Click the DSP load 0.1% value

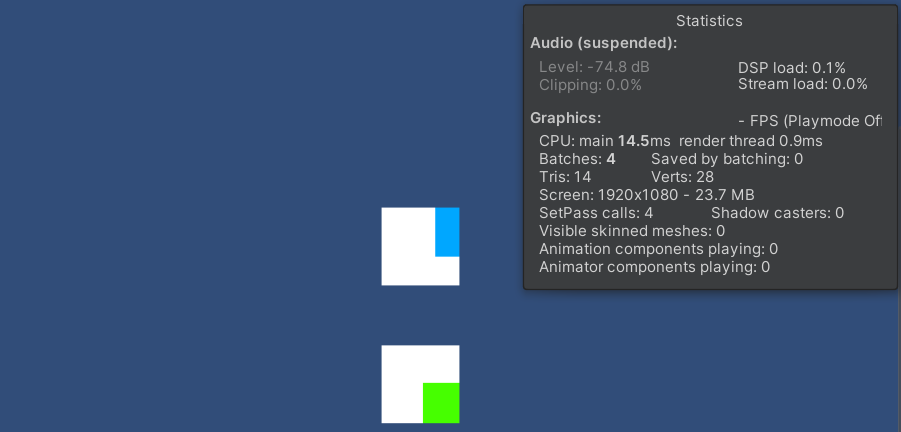[791, 68]
